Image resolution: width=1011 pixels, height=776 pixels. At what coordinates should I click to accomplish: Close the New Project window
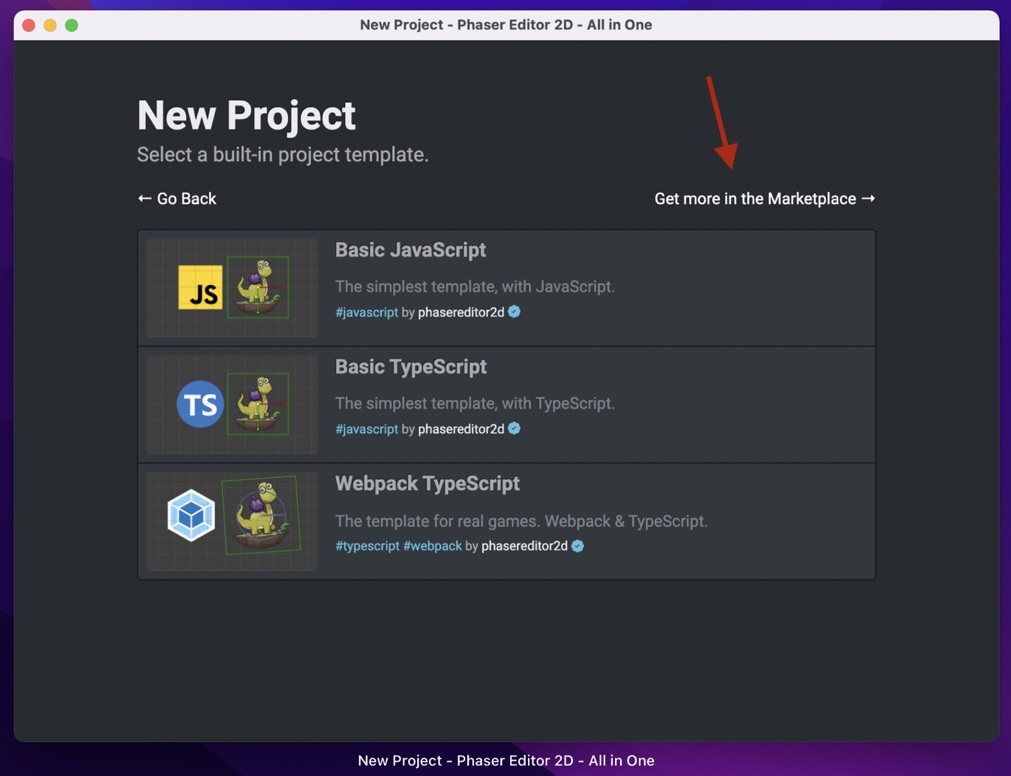pyautogui.click(x=28, y=25)
